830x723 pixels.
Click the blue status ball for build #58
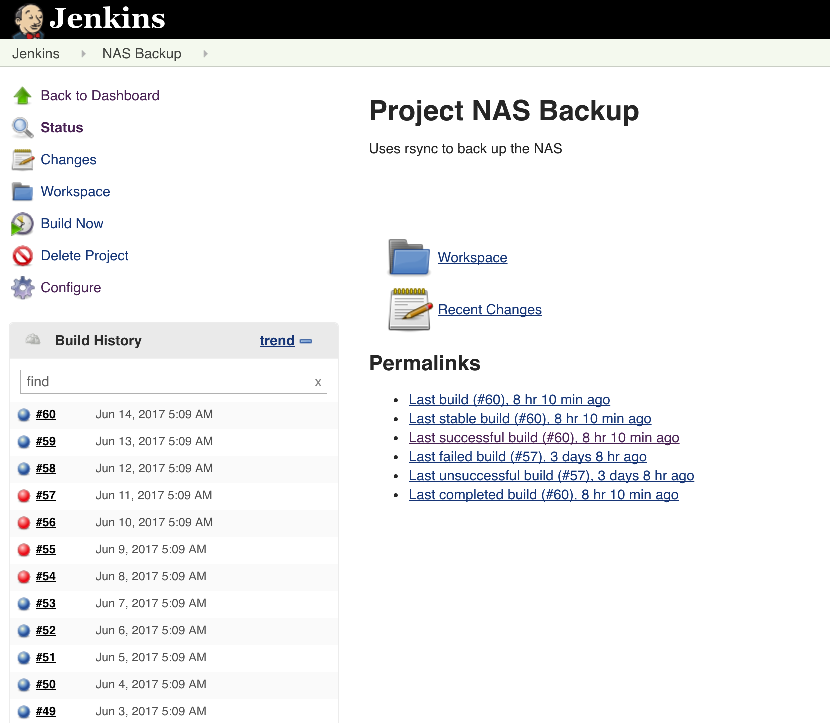click(x=24, y=468)
